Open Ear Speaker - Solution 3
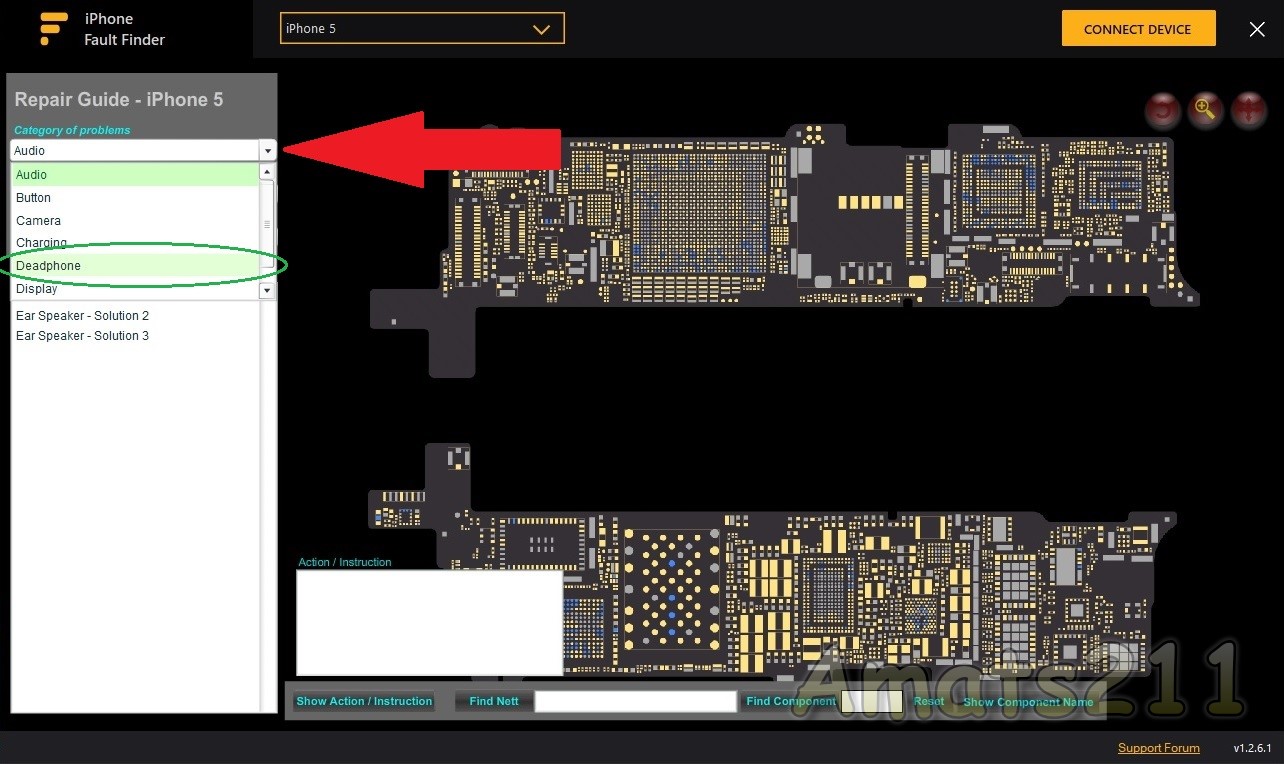Image resolution: width=1284 pixels, height=764 pixels. pyautogui.click(x=83, y=336)
